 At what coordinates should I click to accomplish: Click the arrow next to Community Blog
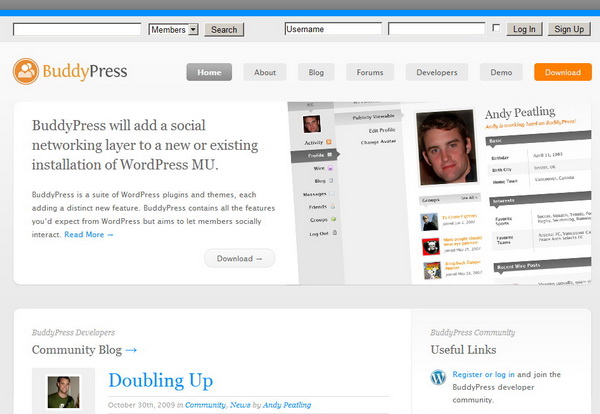coord(131,350)
